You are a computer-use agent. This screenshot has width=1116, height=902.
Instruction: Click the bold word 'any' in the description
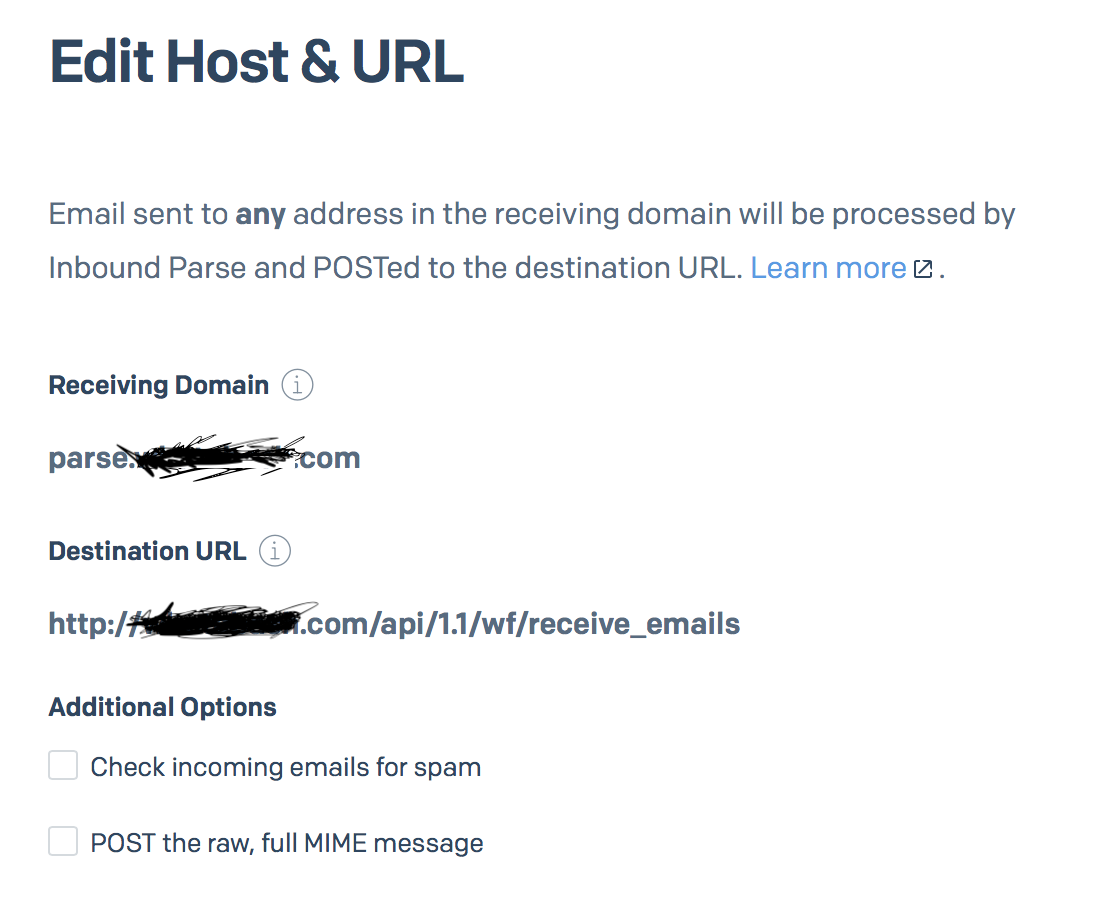click(260, 214)
